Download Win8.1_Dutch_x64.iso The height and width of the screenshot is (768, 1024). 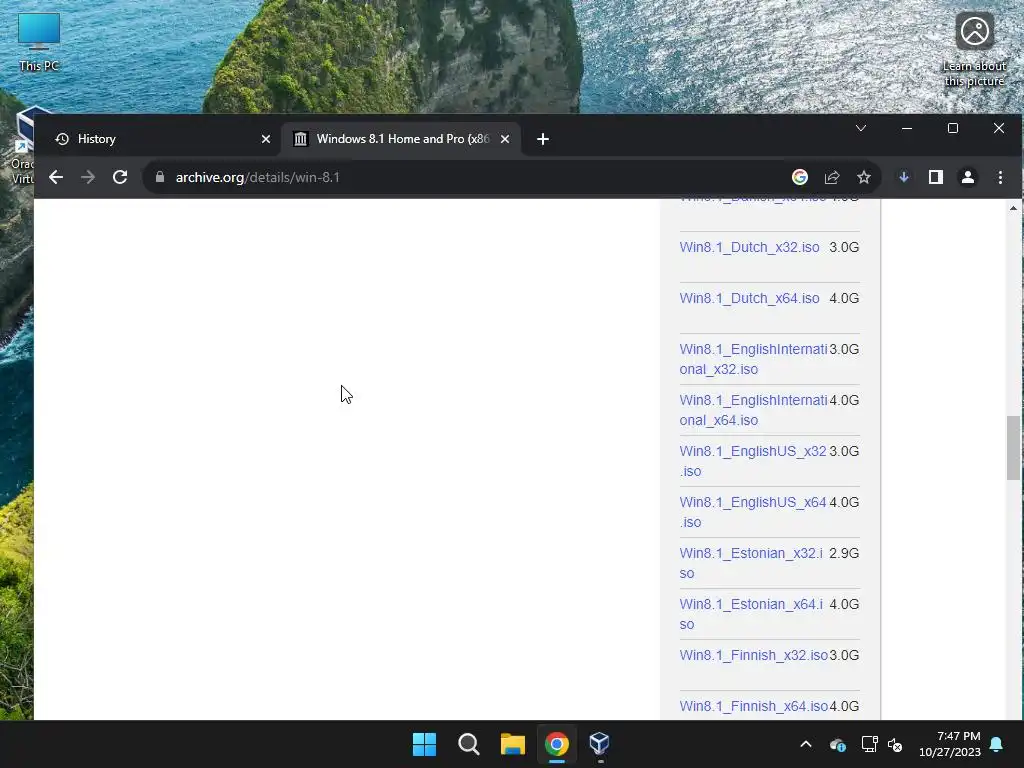(x=749, y=298)
